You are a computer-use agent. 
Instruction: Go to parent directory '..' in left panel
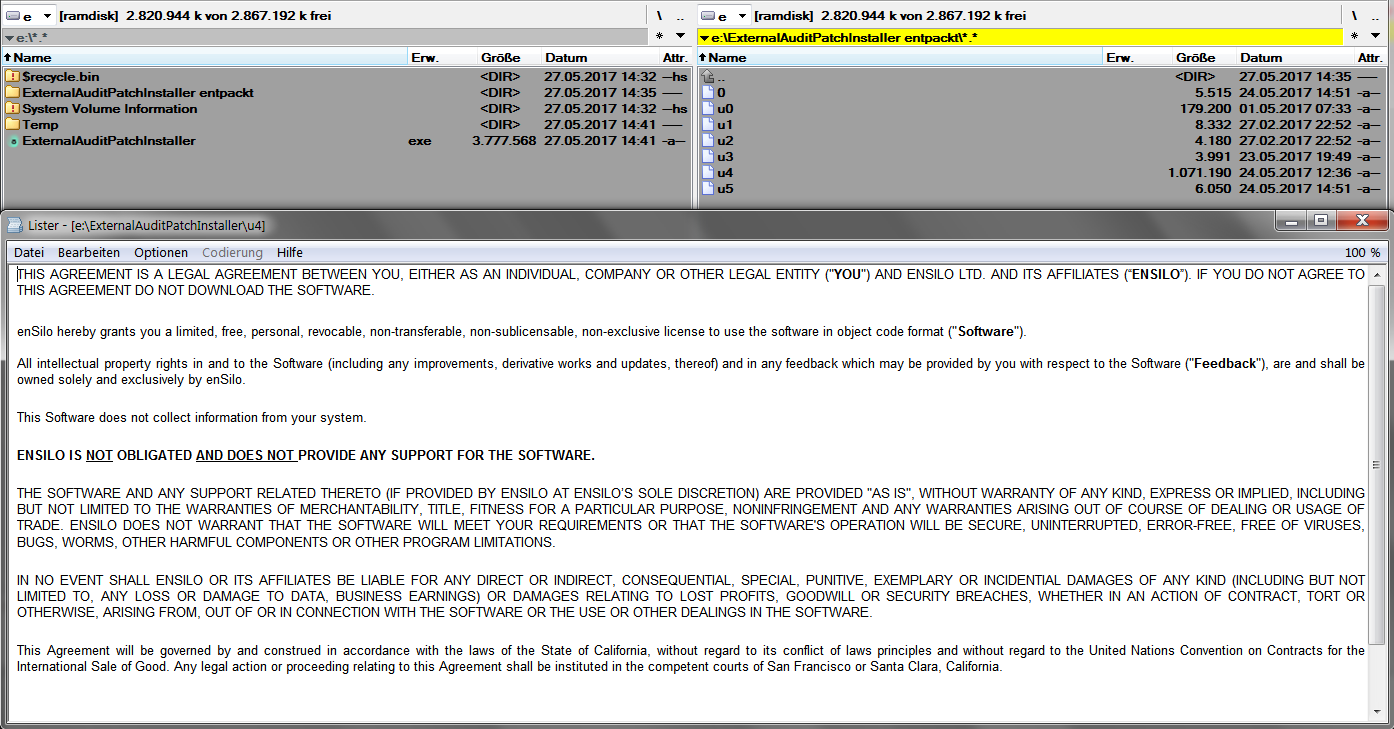pos(680,16)
